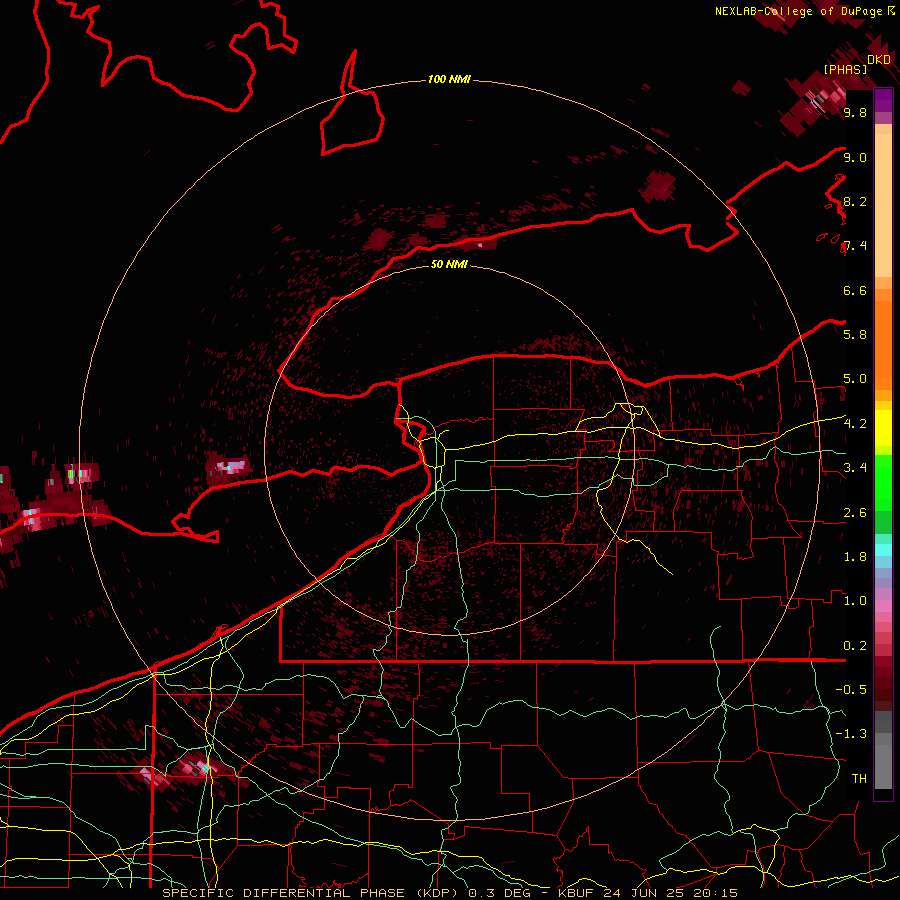Click the 24 JUN 25 date in the caption
The height and width of the screenshot is (900, 900).
click(644, 893)
